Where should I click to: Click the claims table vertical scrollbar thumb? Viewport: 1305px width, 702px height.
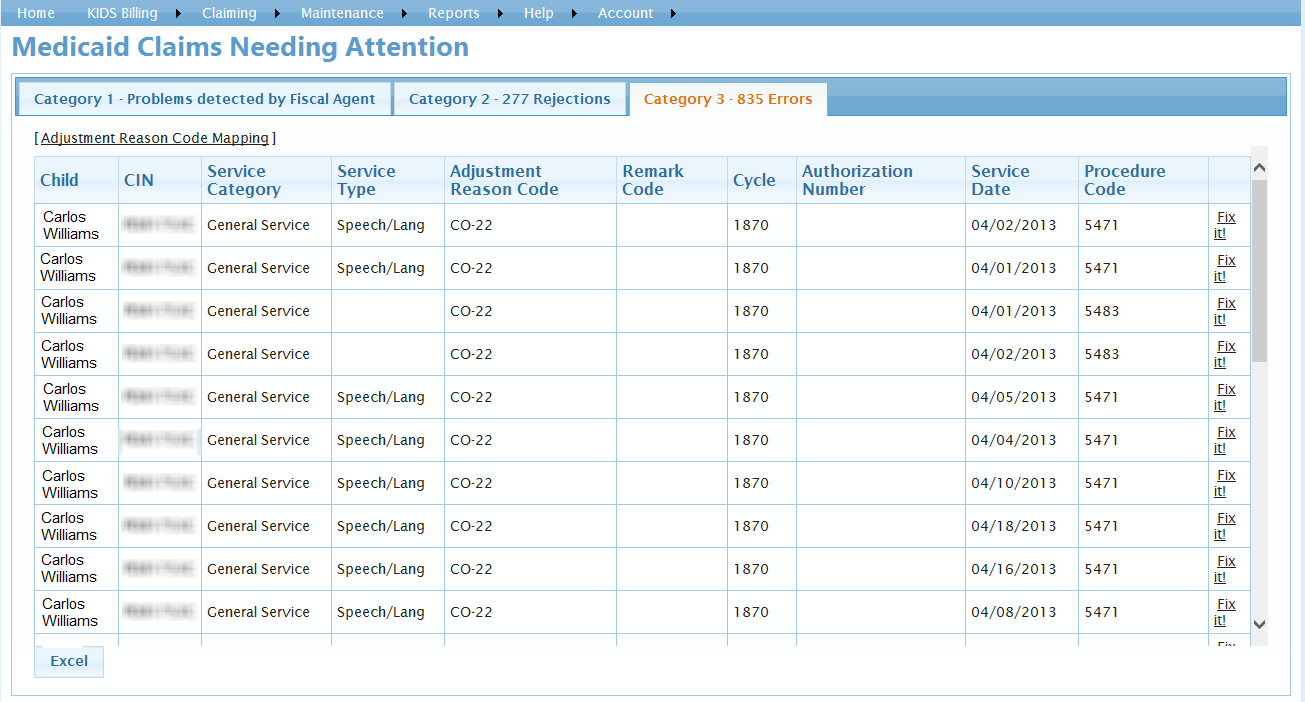pyautogui.click(x=1259, y=271)
